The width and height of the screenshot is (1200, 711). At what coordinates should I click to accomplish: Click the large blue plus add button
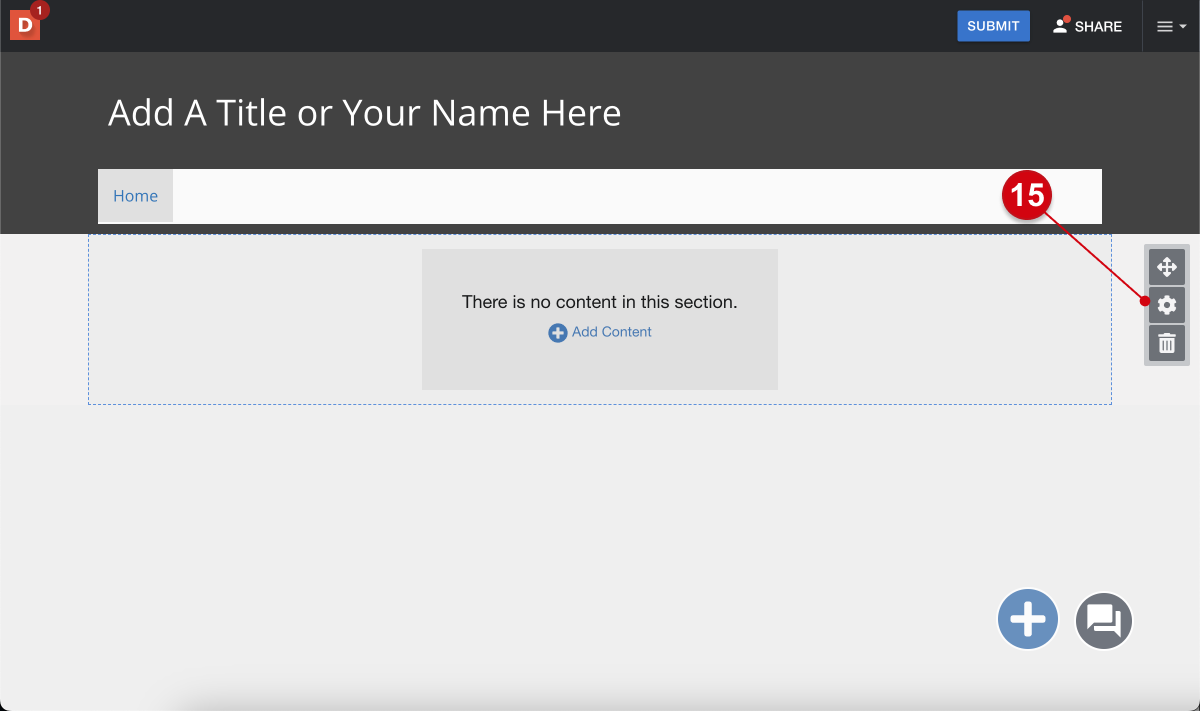click(1028, 620)
